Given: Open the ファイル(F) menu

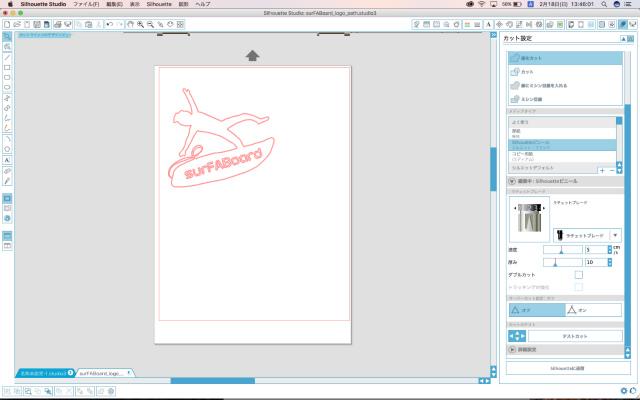Looking at the screenshot, I should (86, 4).
